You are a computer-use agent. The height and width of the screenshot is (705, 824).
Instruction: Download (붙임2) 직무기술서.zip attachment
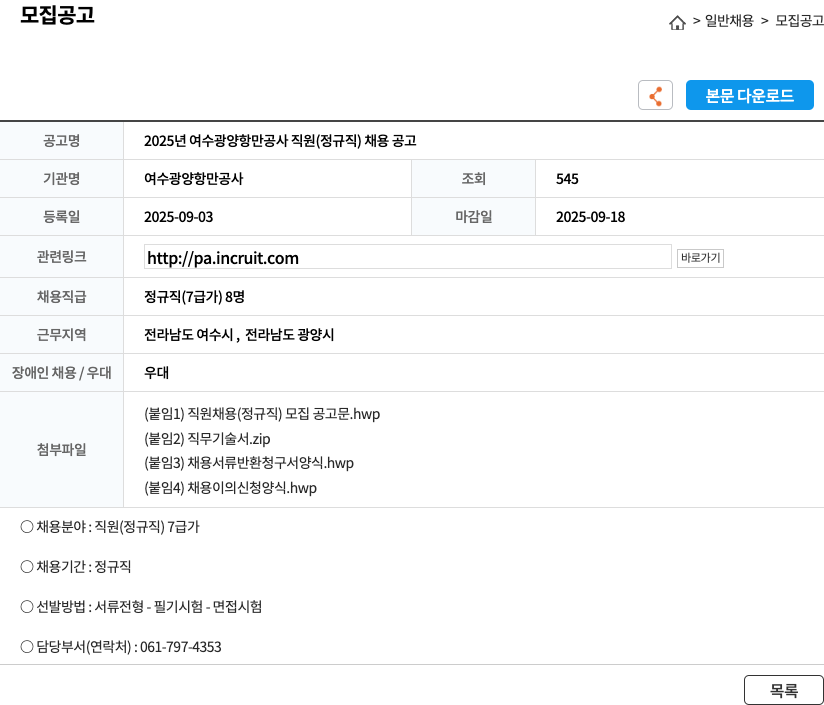pos(207,439)
